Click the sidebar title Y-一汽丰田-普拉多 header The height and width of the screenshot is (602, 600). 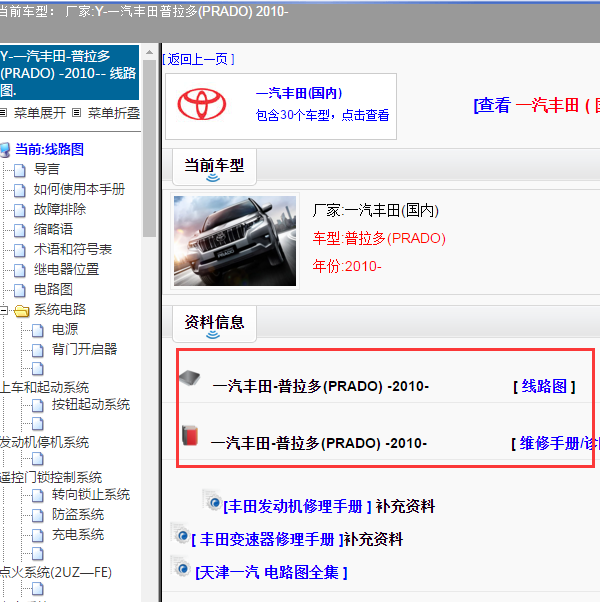69,73
